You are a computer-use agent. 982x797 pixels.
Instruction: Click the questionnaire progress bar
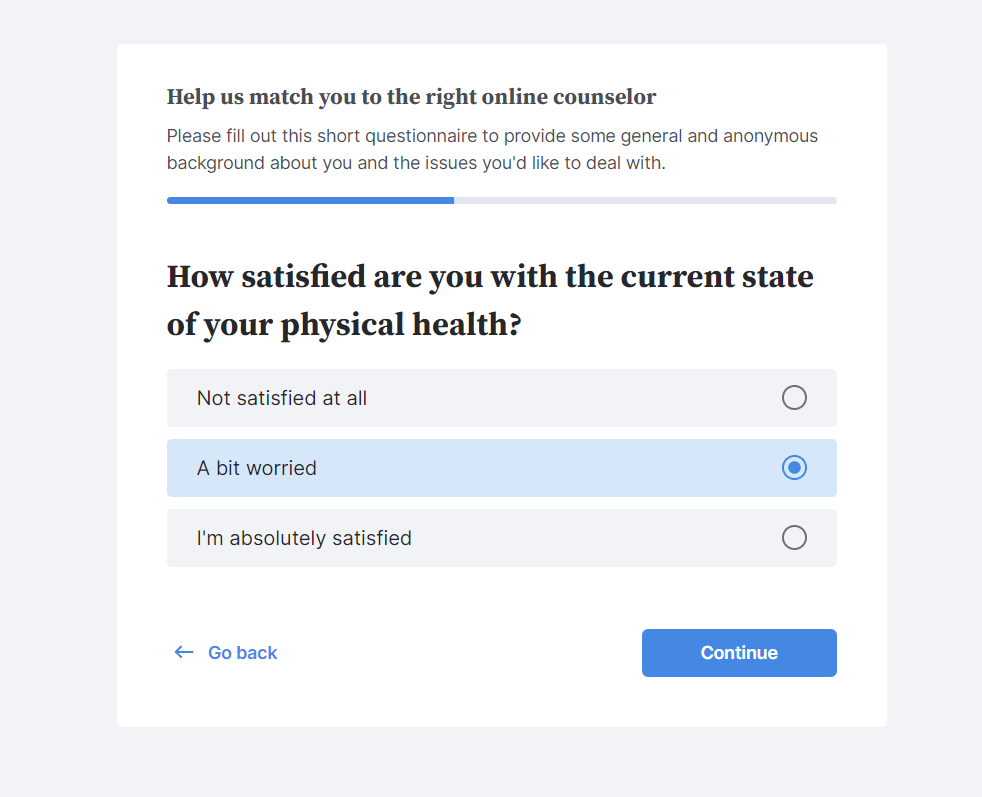point(501,200)
